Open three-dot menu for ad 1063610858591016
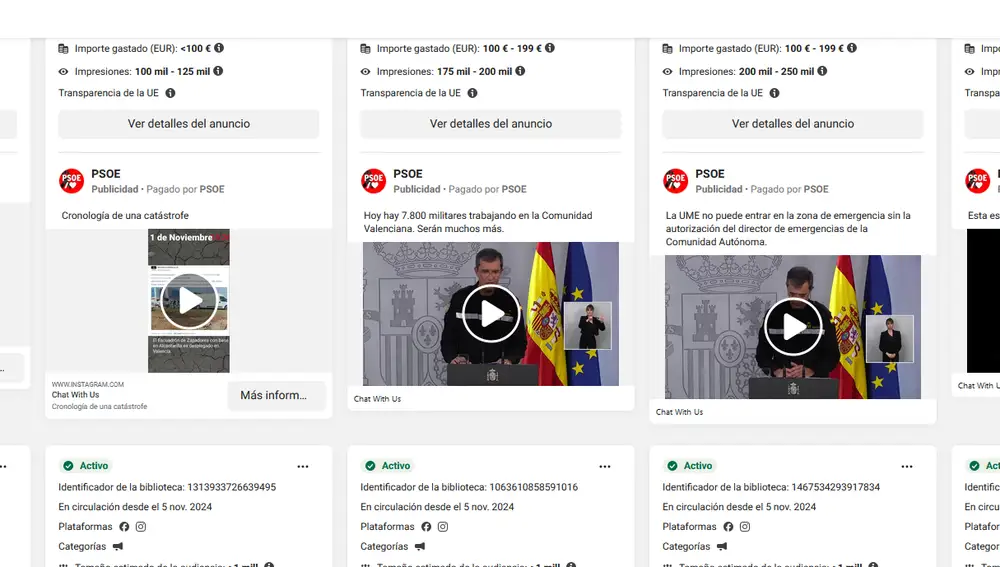Viewport: 1000px width, 567px height. (x=605, y=466)
